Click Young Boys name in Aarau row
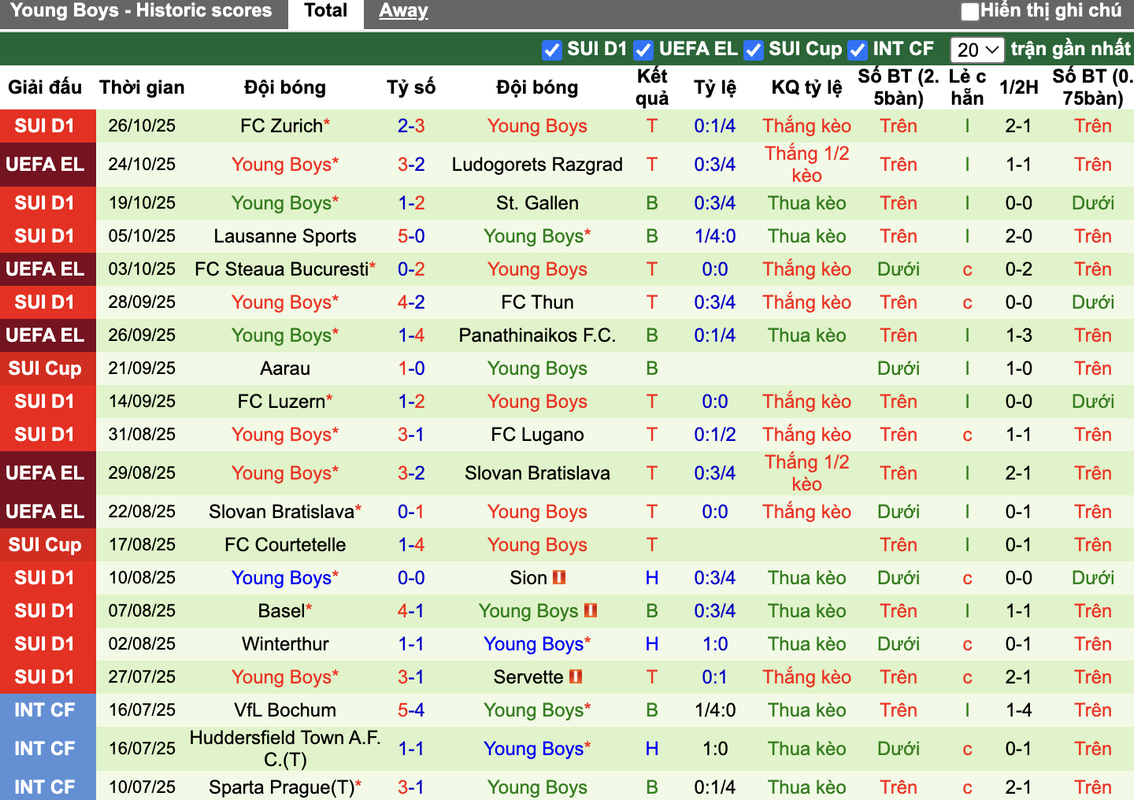1134x800 pixels. [x=537, y=368]
